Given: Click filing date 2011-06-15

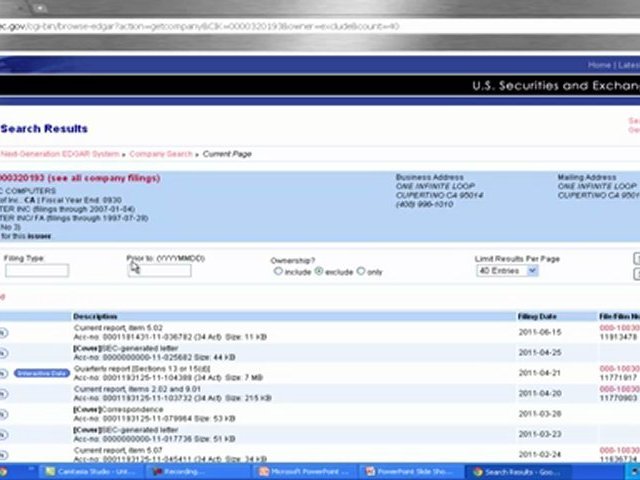Looking at the screenshot, I should tap(540, 332).
